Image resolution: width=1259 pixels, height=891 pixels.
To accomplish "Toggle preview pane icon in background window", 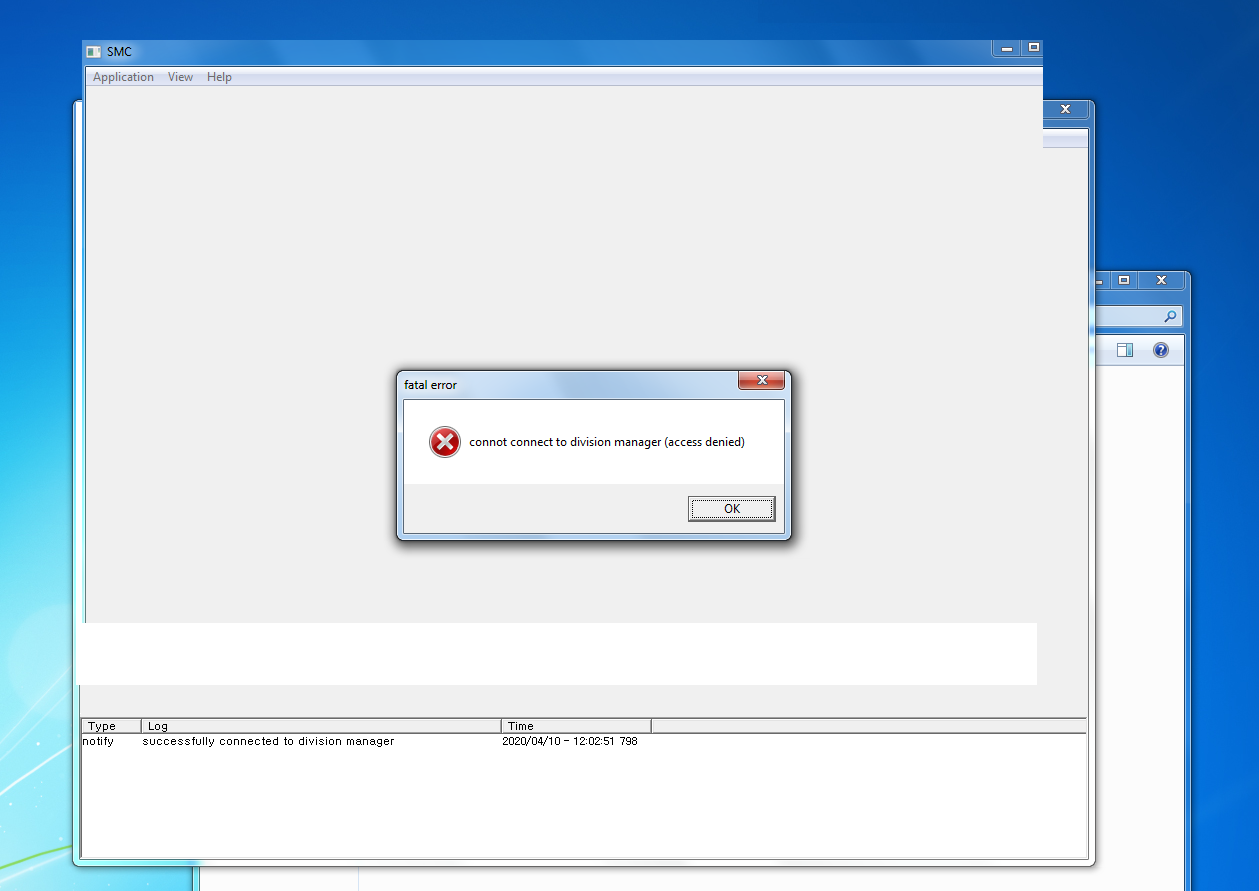I will pyautogui.click(x=1124, y=350).
